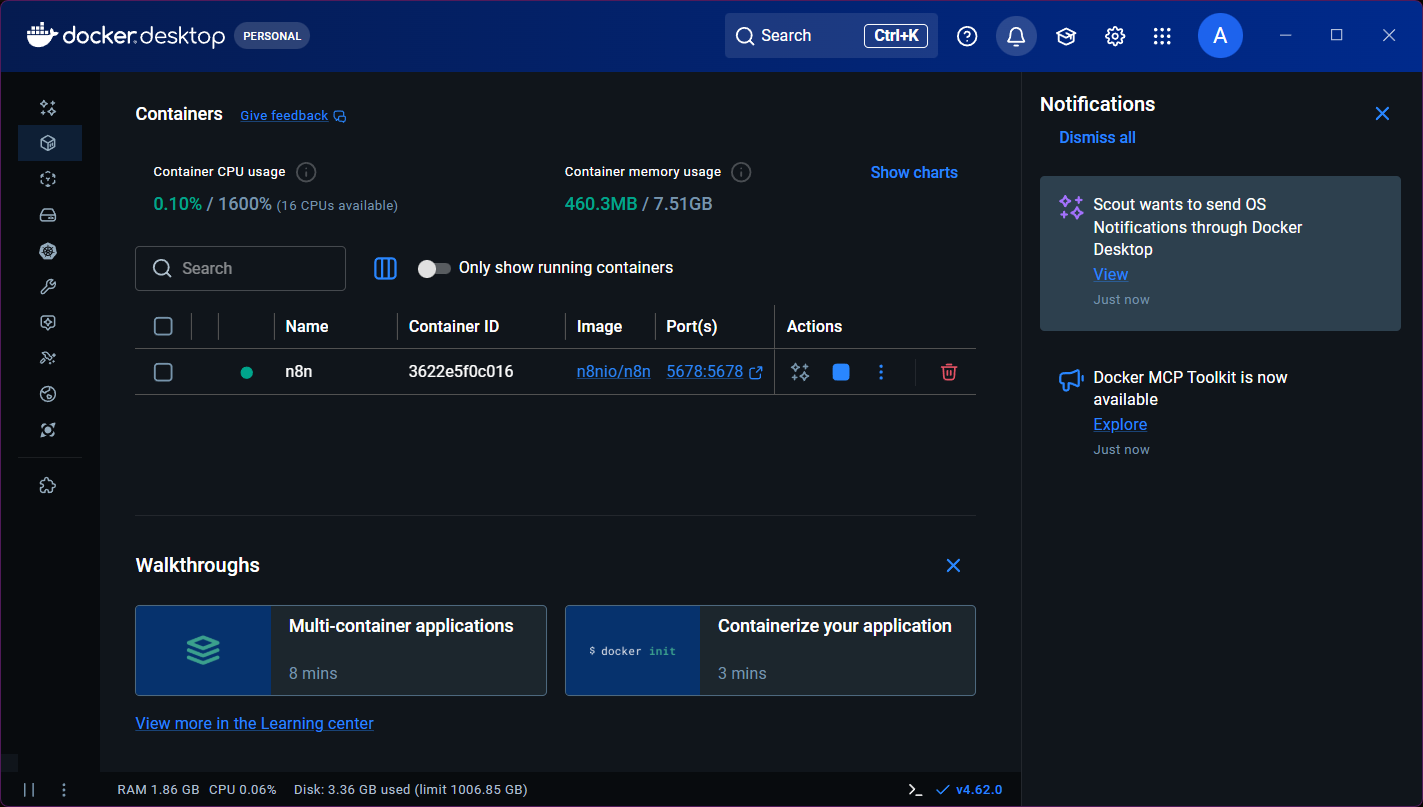Click Explore link under MCP Toolkit notification
1423x807 pixels.
(x=1120, y=424)
